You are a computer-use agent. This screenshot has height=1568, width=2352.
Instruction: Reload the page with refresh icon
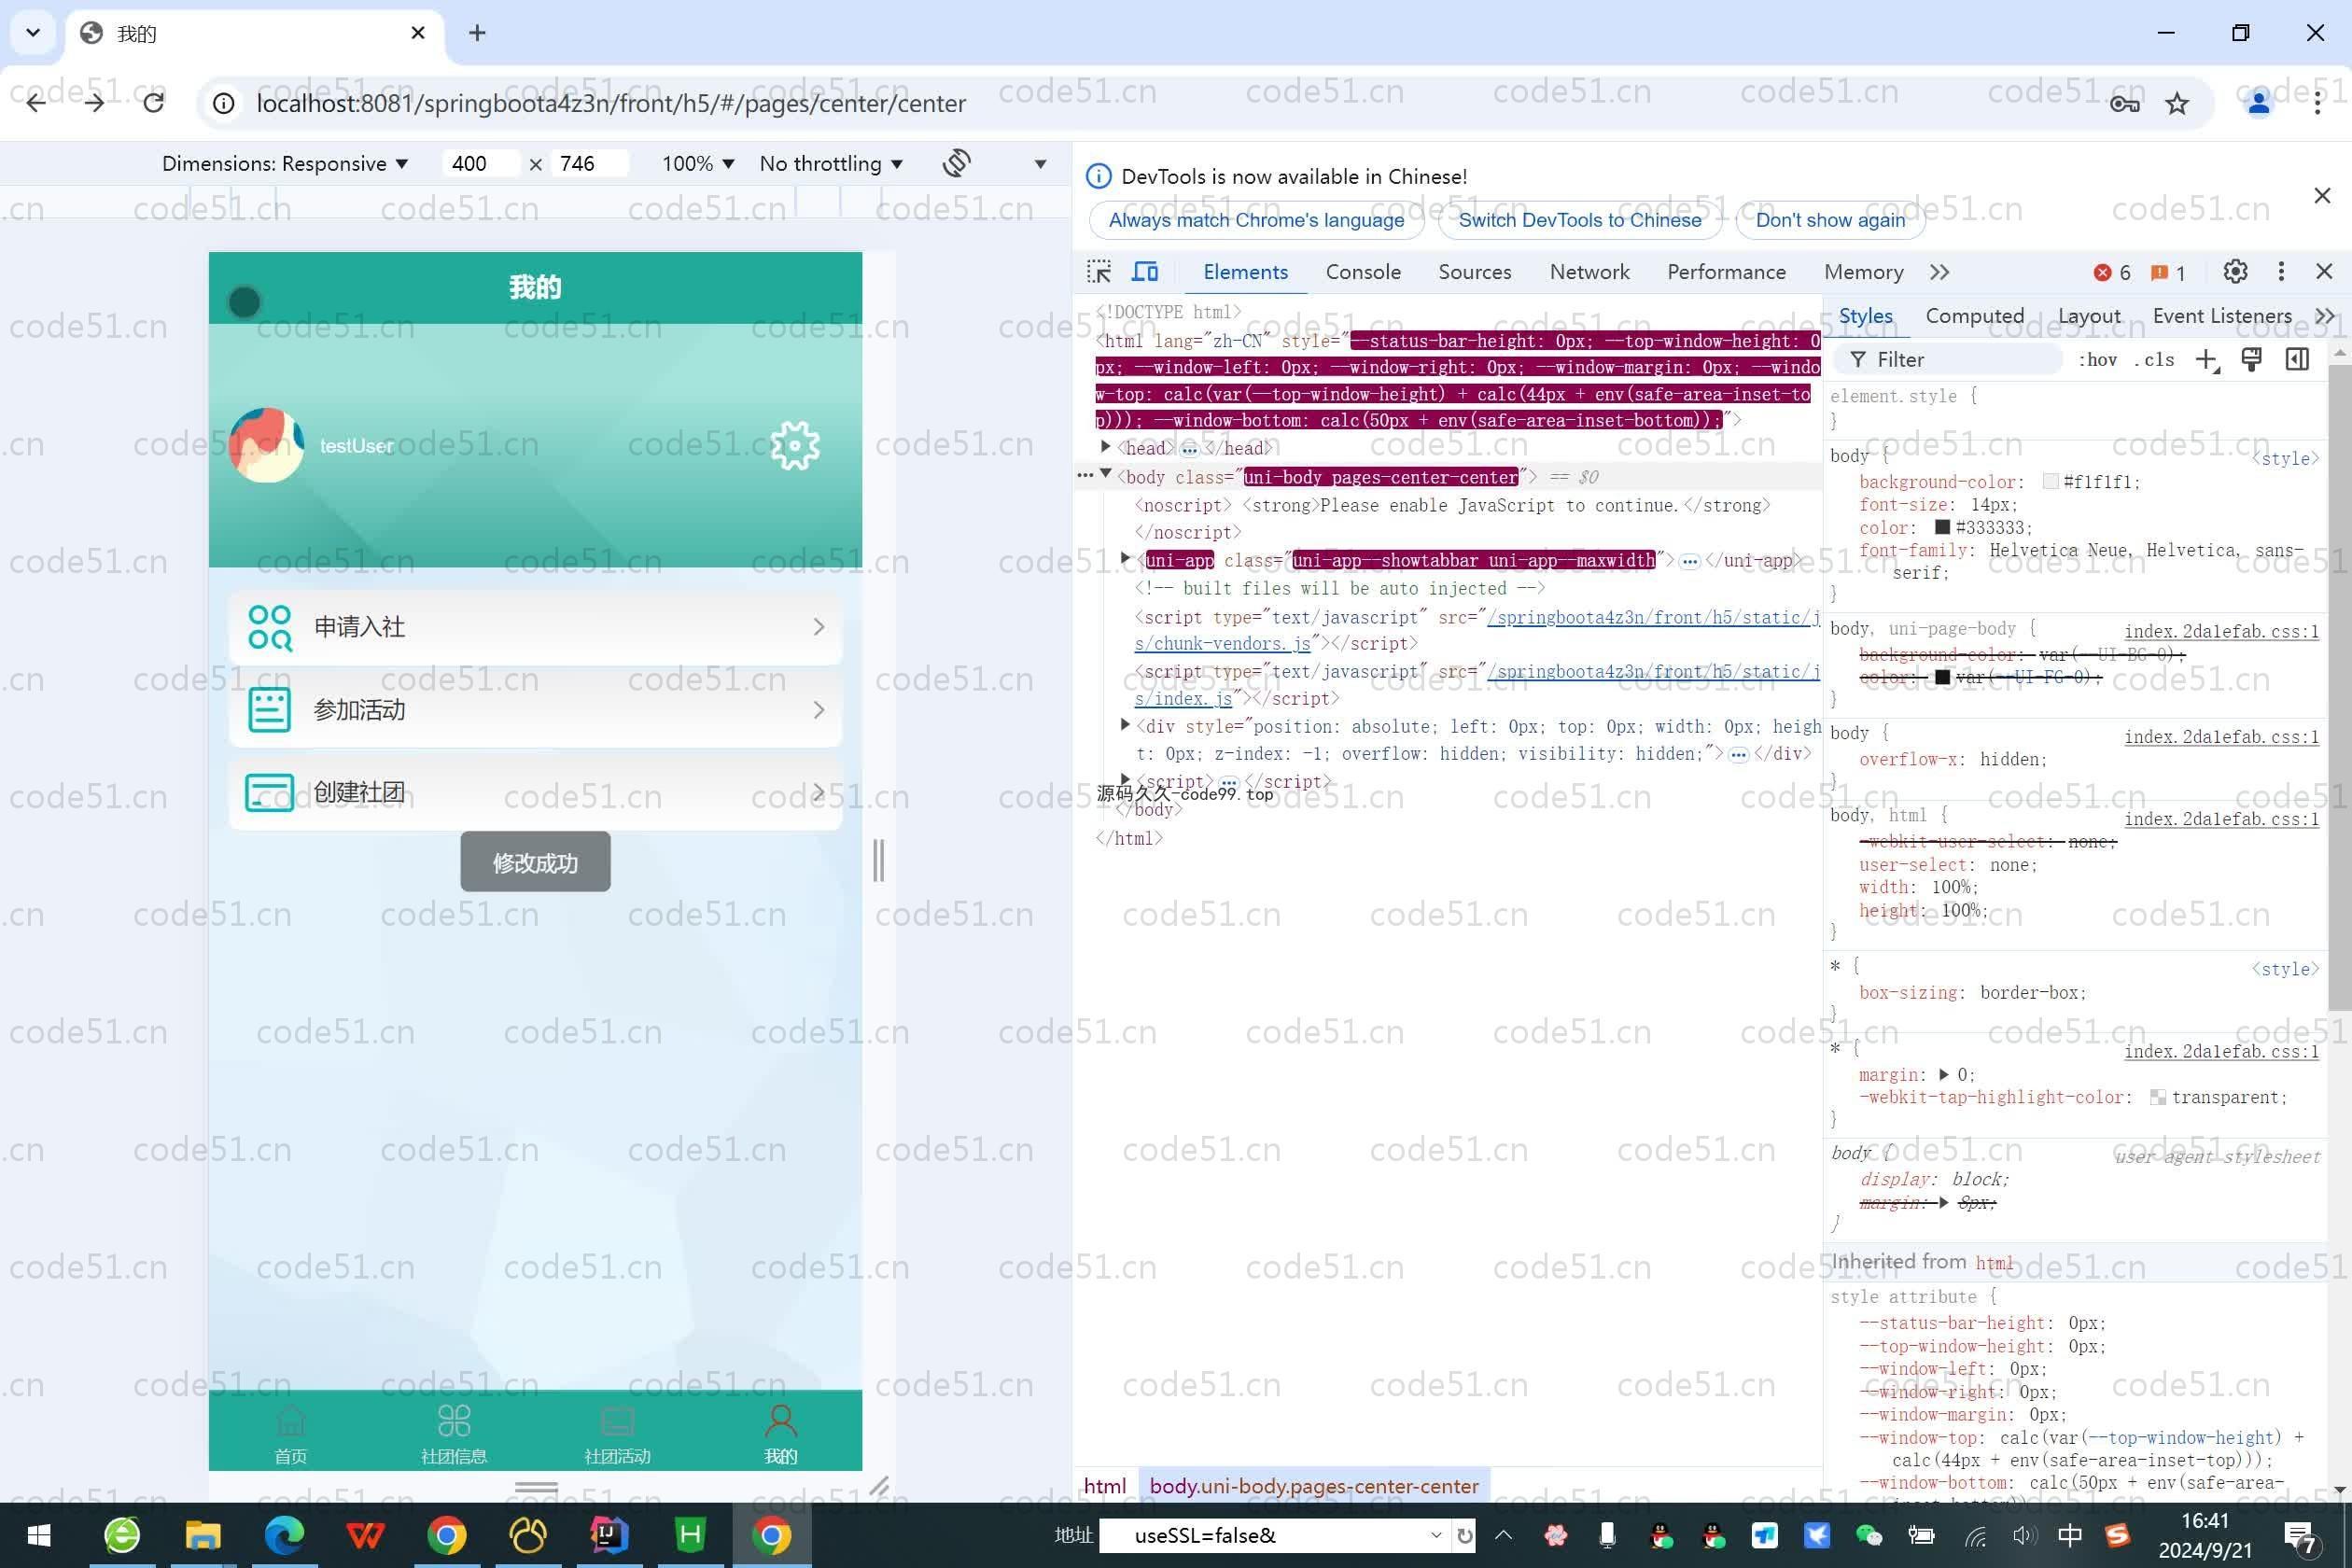(153, 103)
